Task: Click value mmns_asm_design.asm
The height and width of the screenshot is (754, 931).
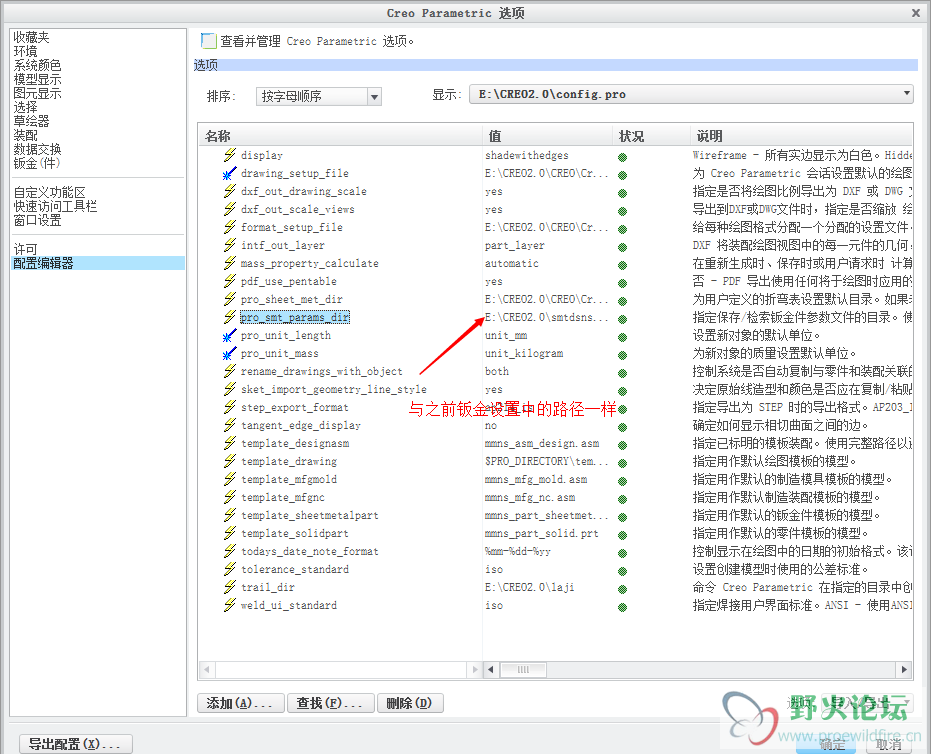Action: tap(542, 443)
